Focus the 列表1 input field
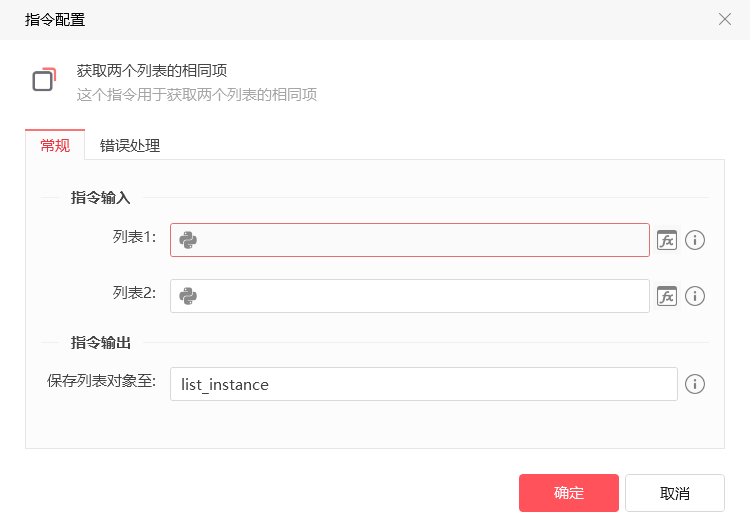Screen dimensions: 750x532 coord(410,240)
